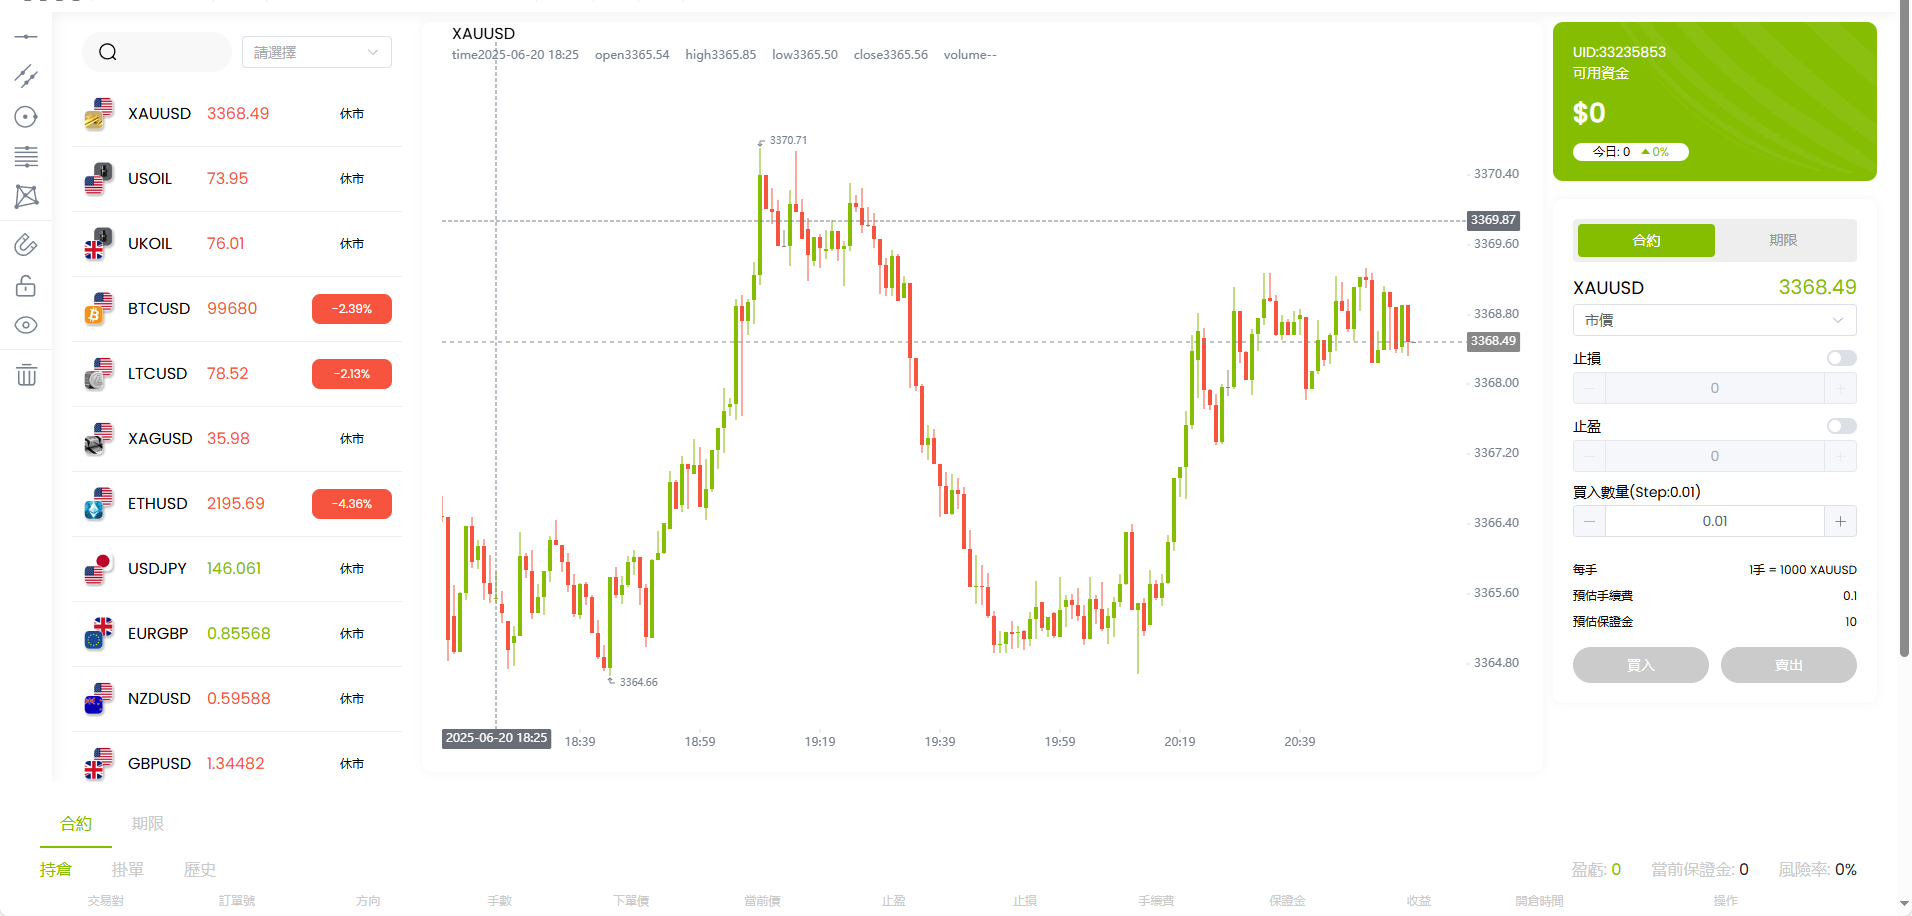Switch order panel to 期限 tab
The height and width of the screenshot is (916, 1912).
[x=1783, y=240]
